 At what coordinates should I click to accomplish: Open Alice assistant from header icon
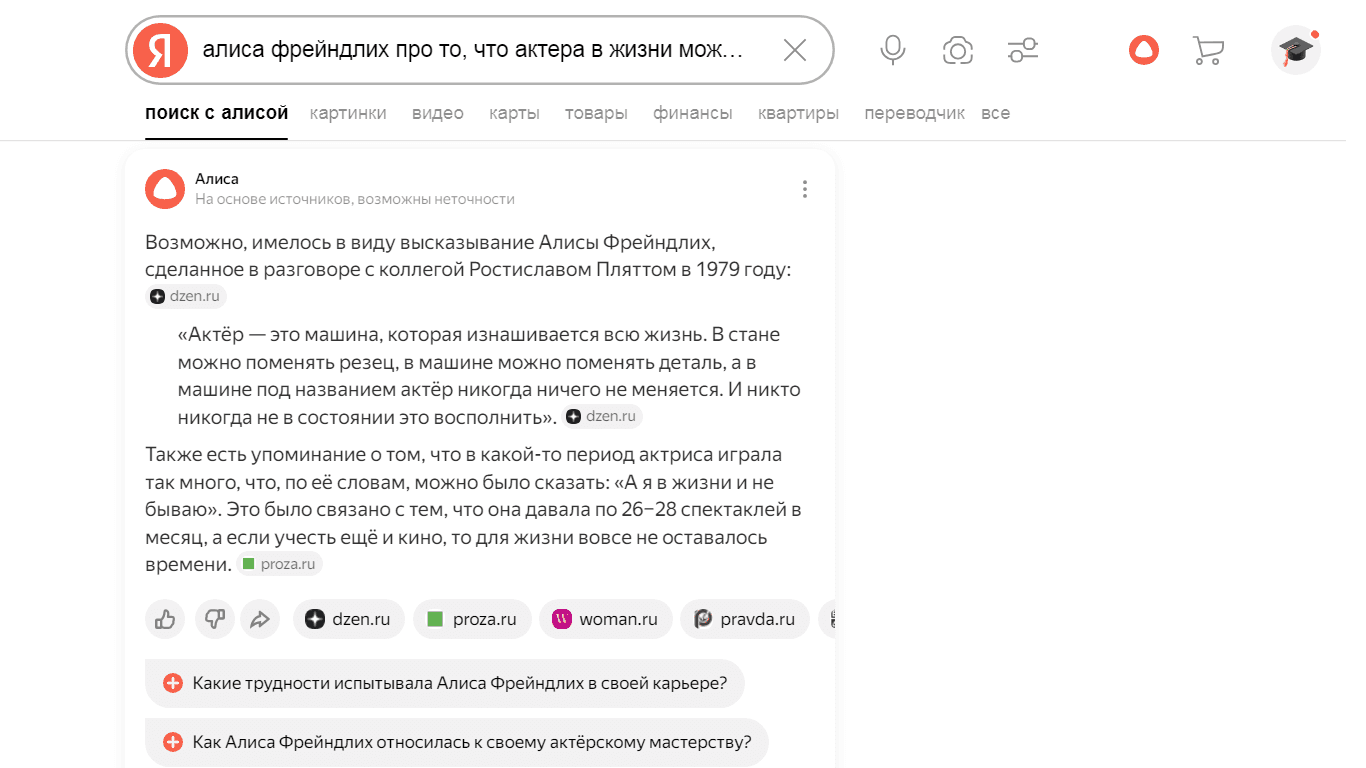(x=1143, y=50)
